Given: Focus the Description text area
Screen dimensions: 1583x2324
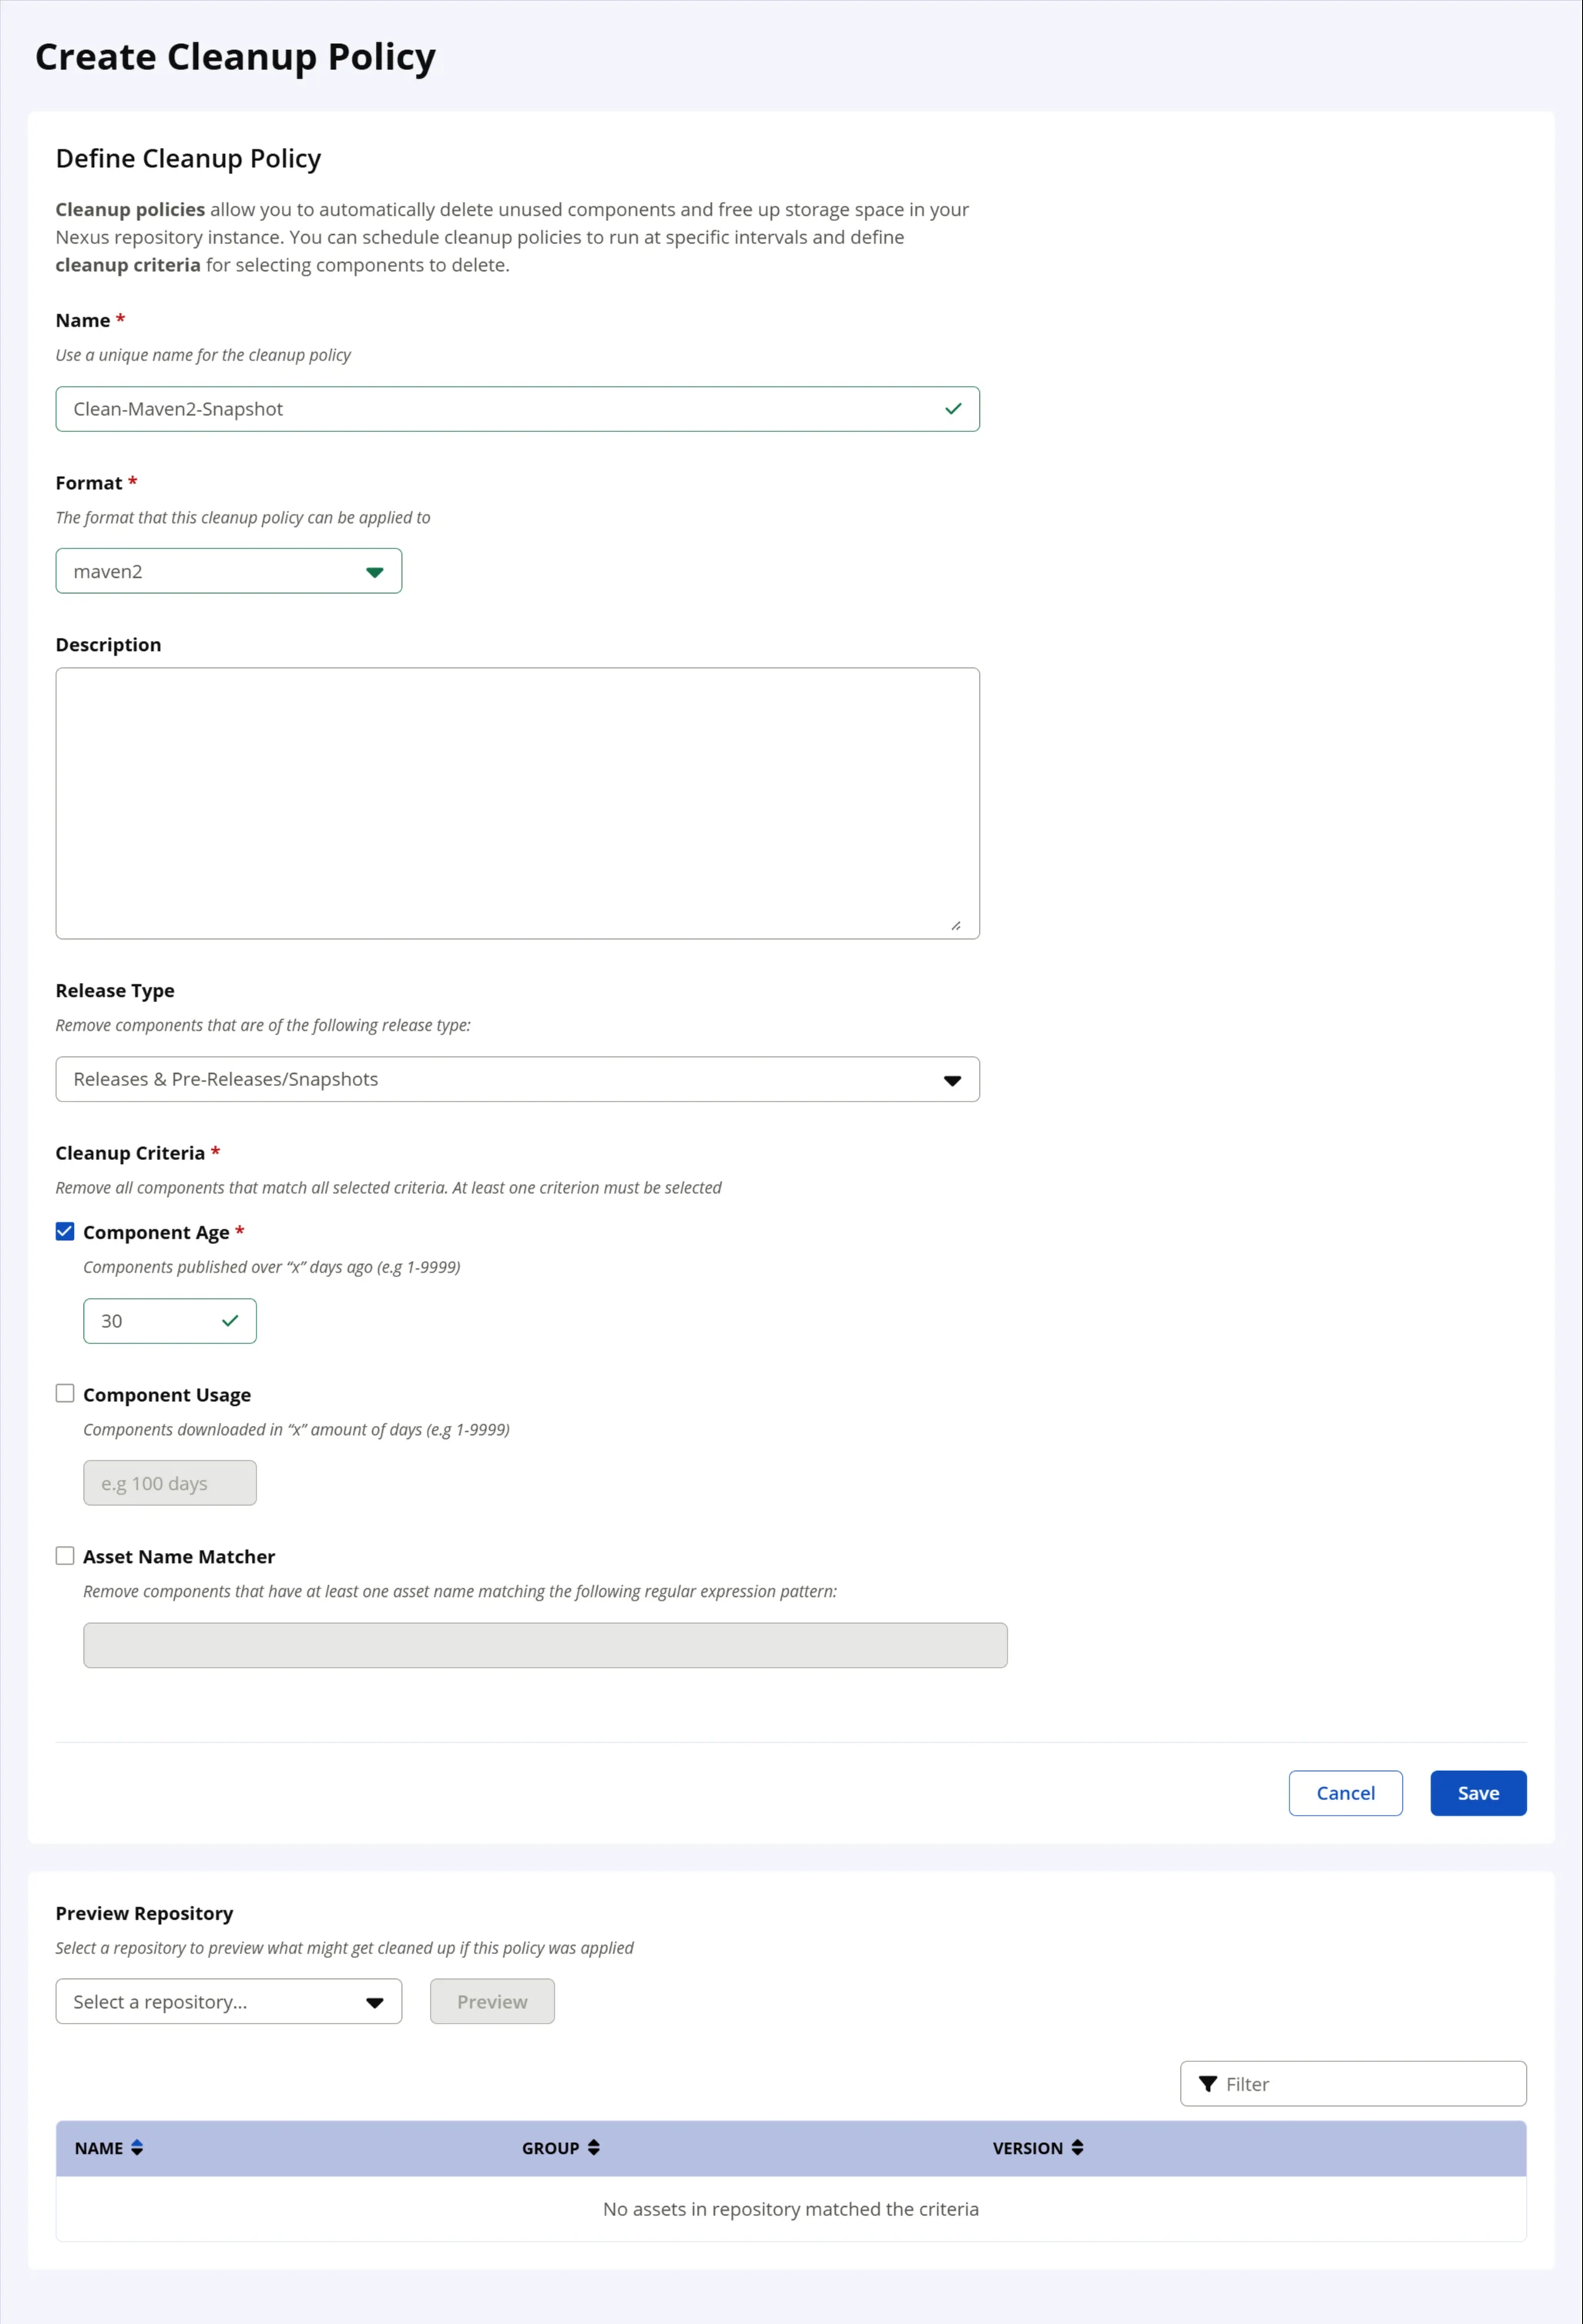Looking at the screenshot, I should tap(518, 803).
